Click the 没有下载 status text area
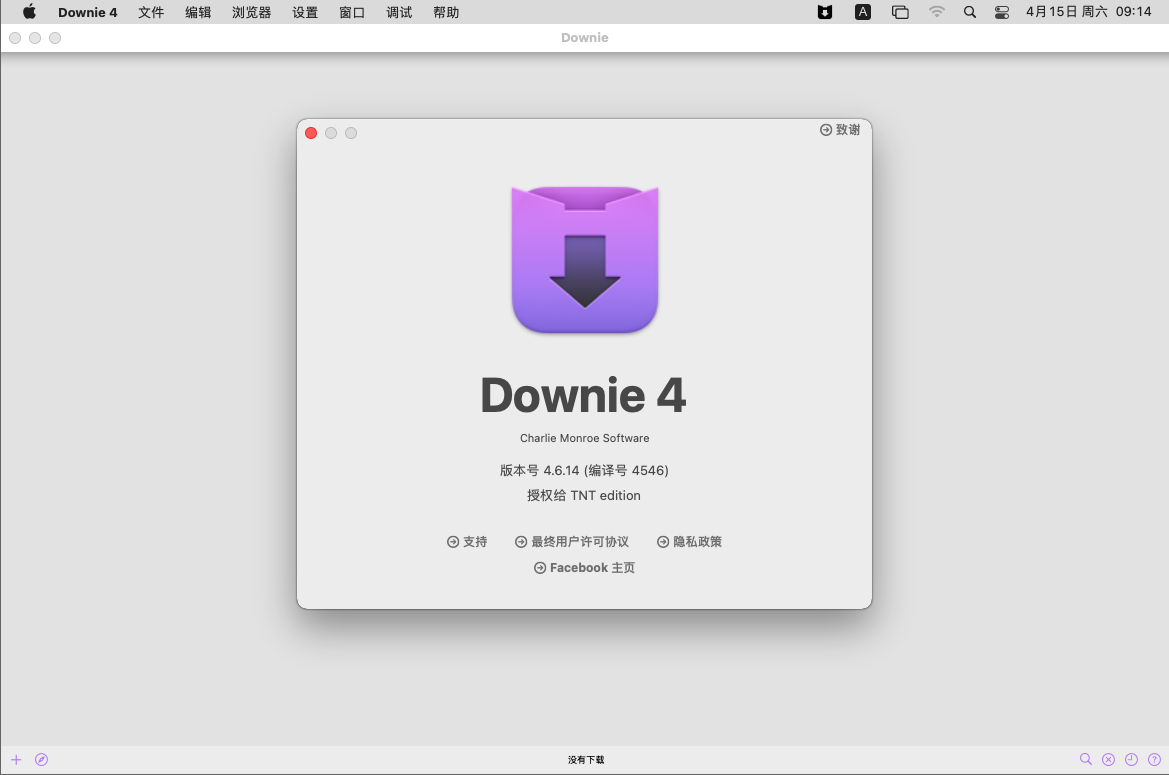This screenshot has width=1169, height=775. tap(584, 760)
